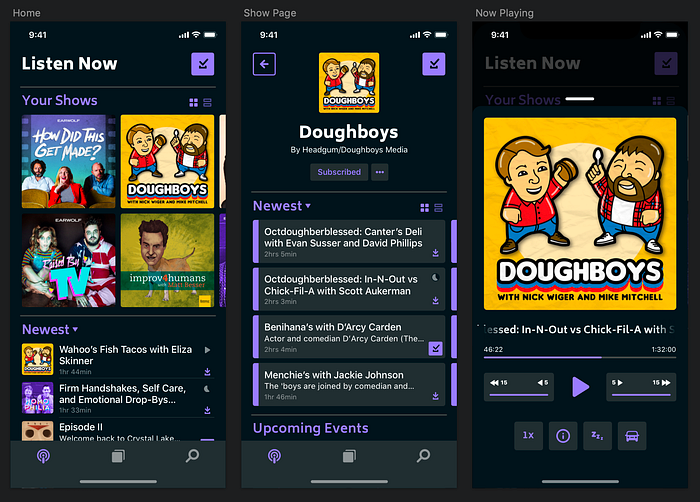Tap the checkmark queue button on Home screen

203,64
